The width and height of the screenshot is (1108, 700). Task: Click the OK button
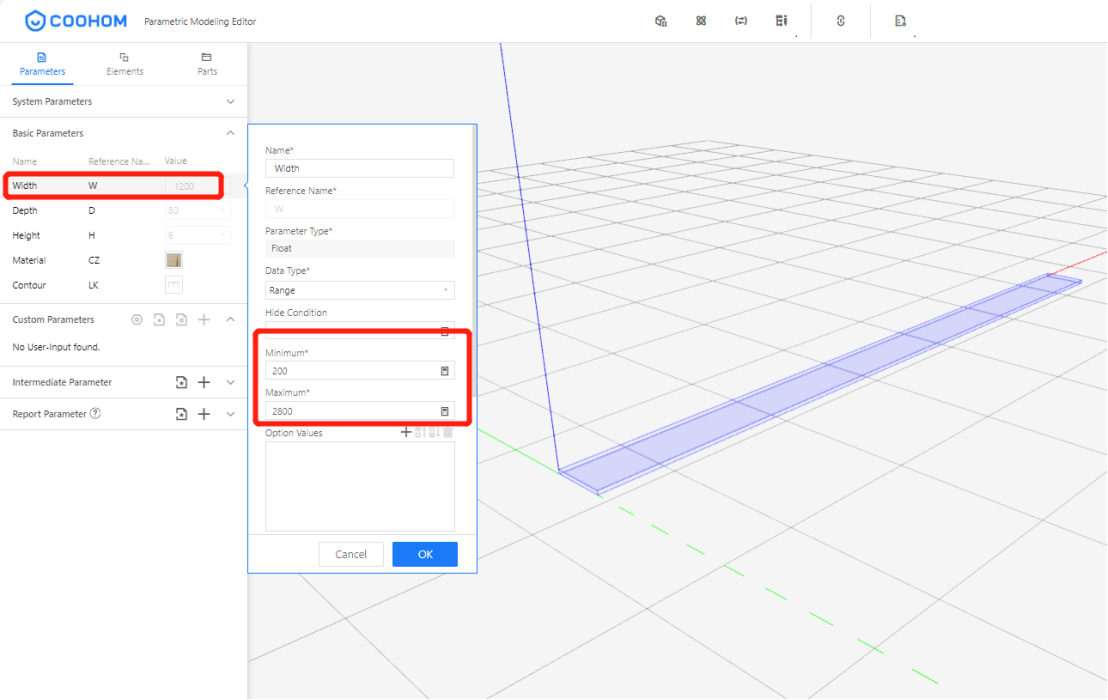[x=425, y=554]
